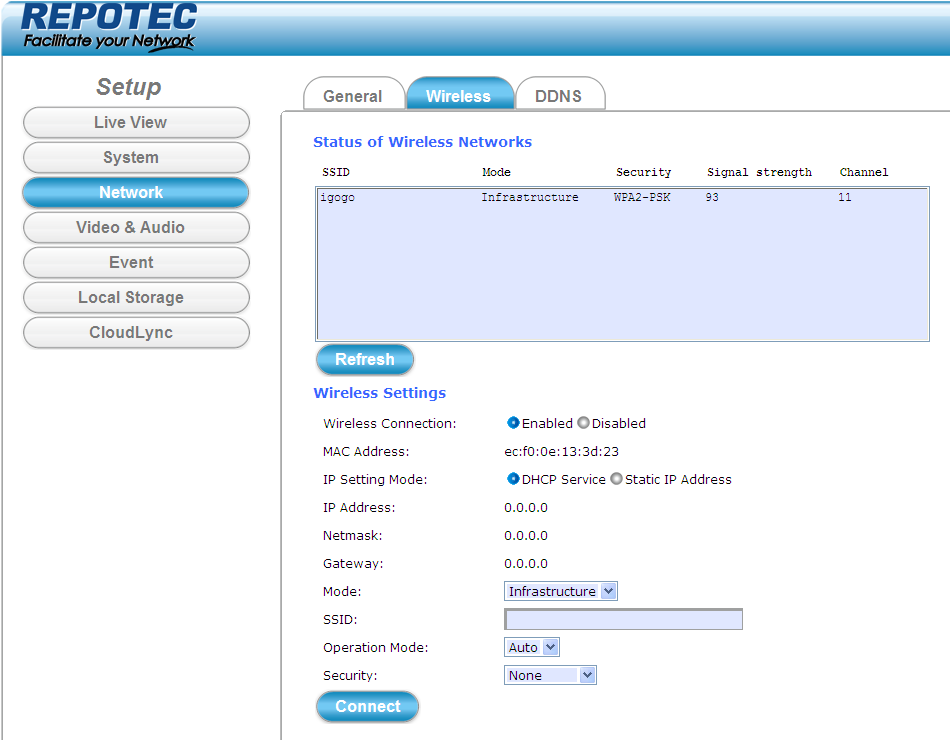Refresh the wireless networks list
950x740 pixels.
pos(364,360)
